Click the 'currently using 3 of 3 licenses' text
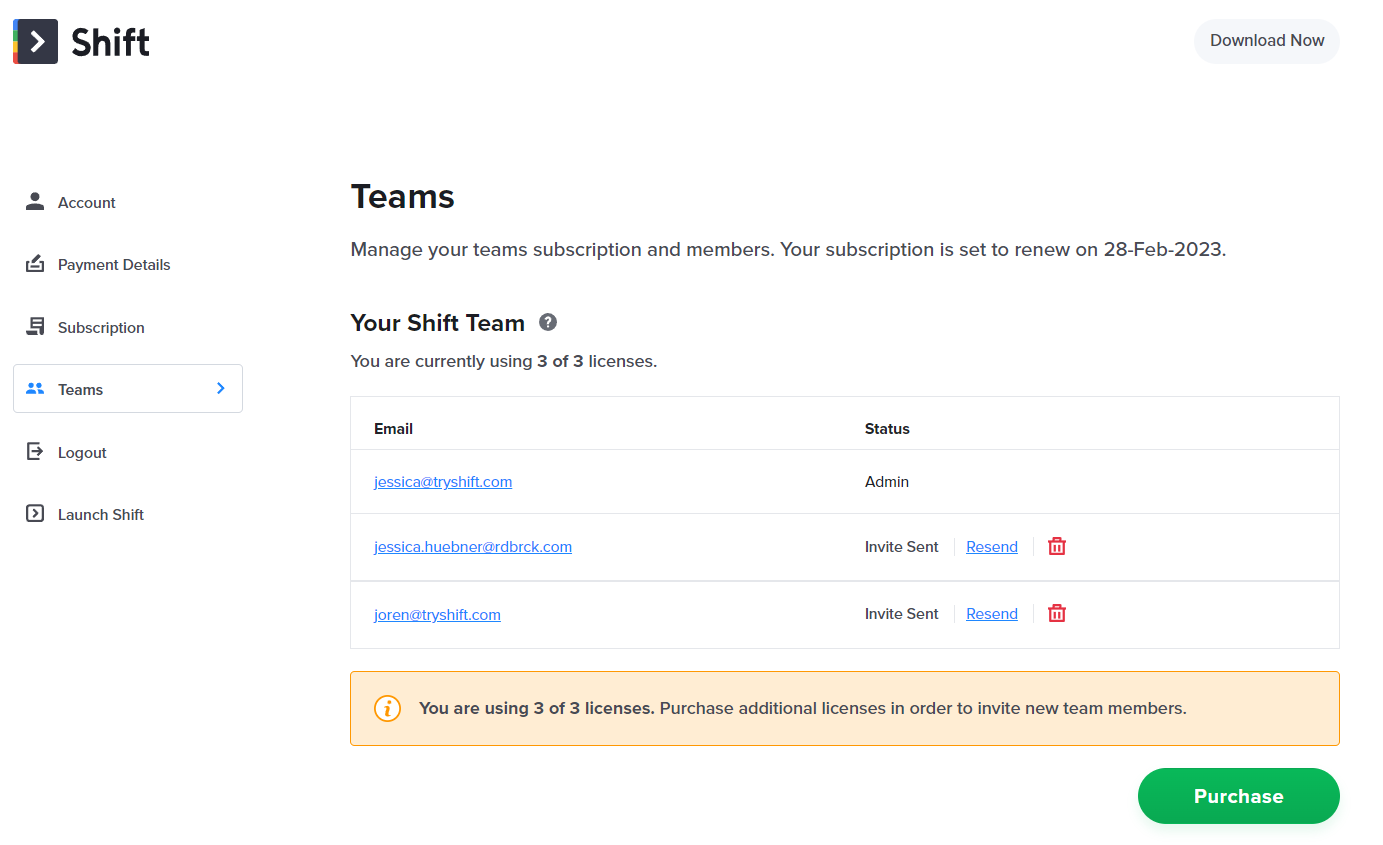This screenshot has height=845, width=1383. tap(504, 361)
